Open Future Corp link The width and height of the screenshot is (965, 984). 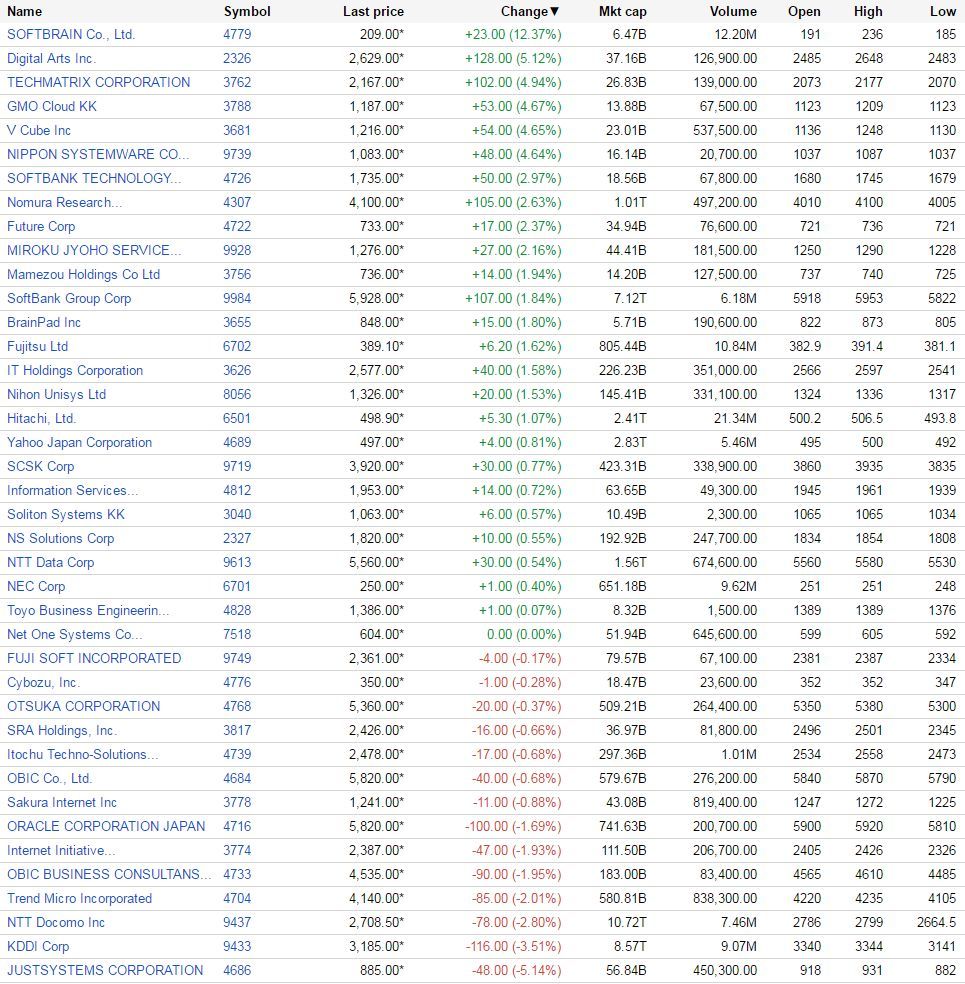[x=41, y=227]
